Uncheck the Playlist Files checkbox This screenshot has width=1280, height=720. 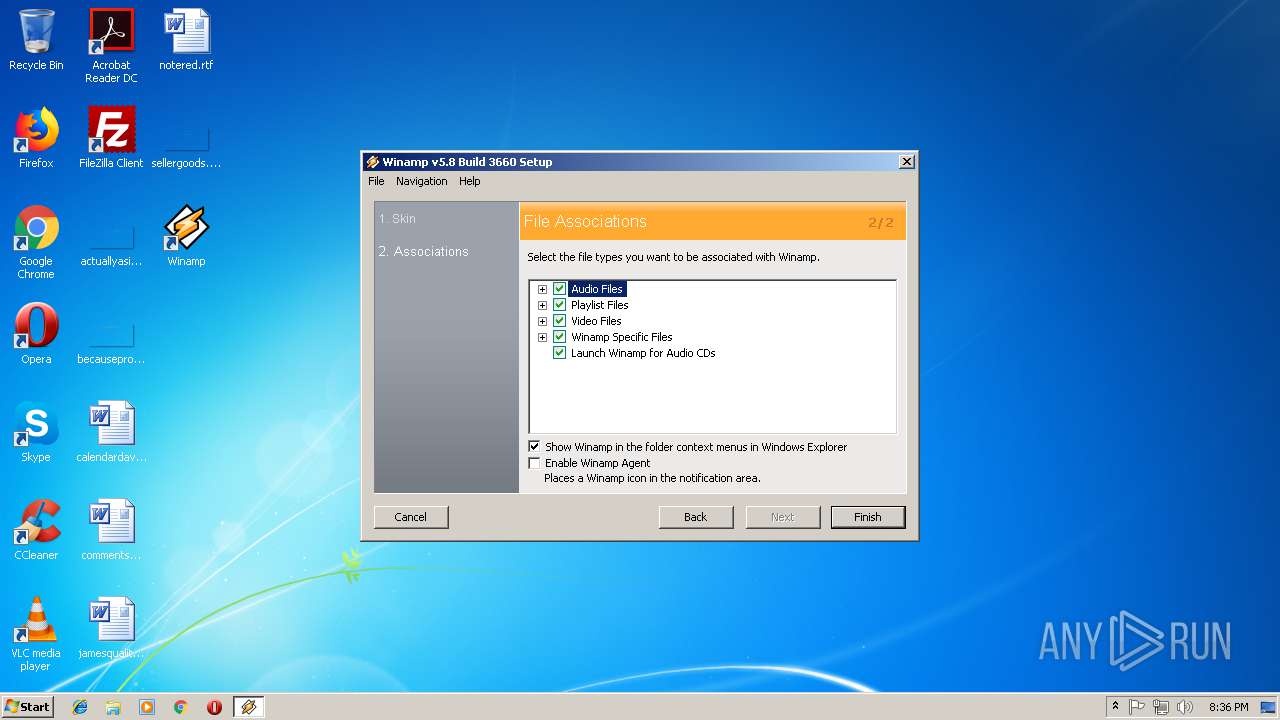pyautogui.click(x=559, y=305)
